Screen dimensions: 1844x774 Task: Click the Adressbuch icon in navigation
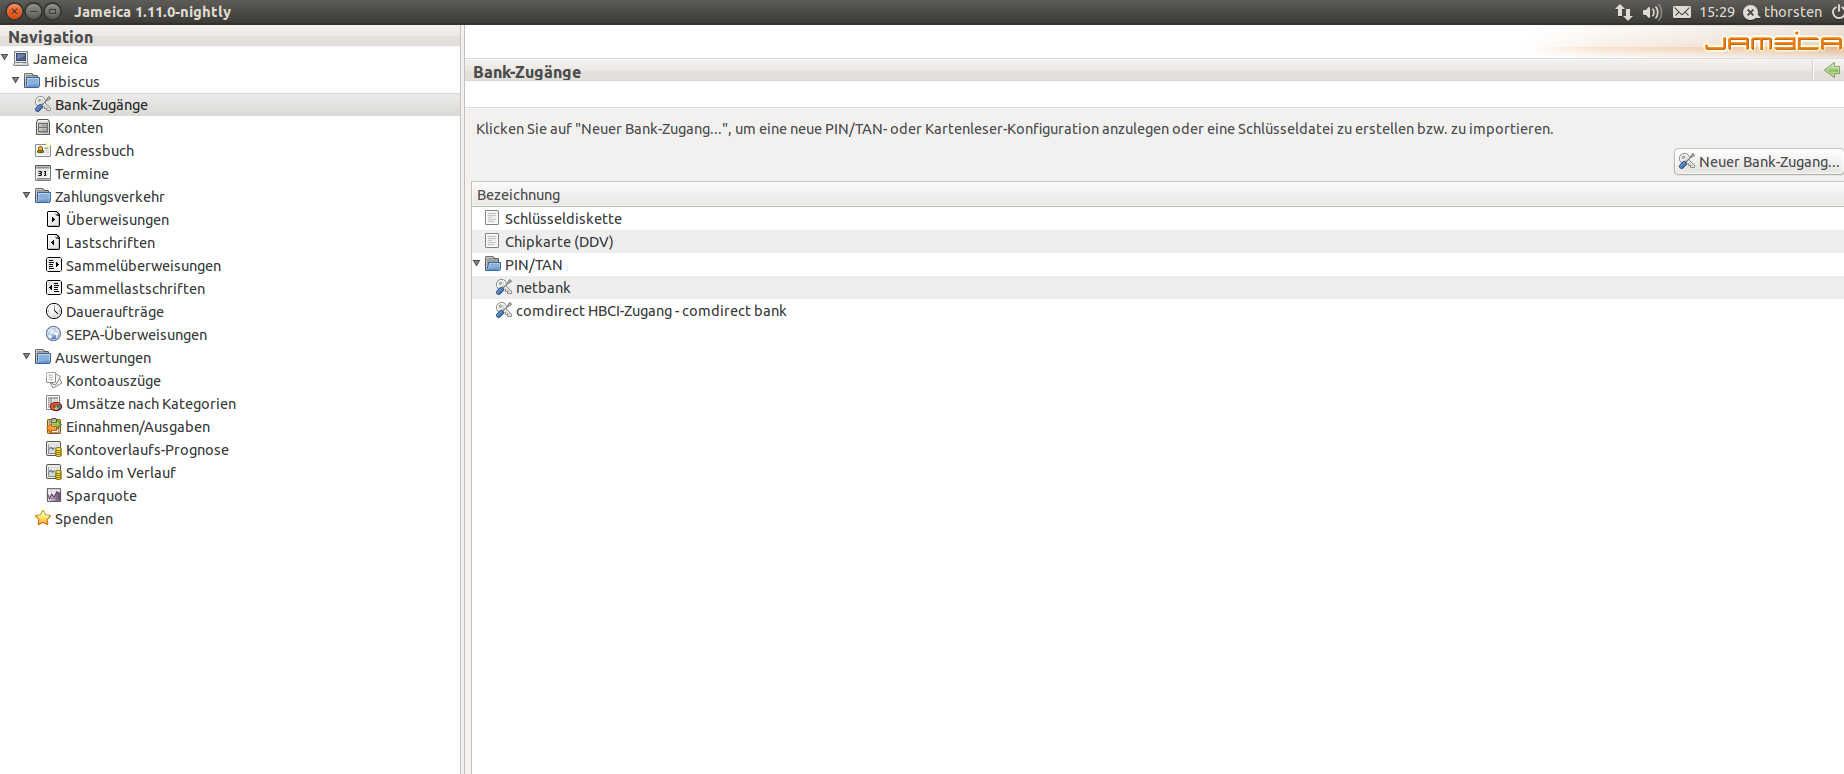[42, 150]
